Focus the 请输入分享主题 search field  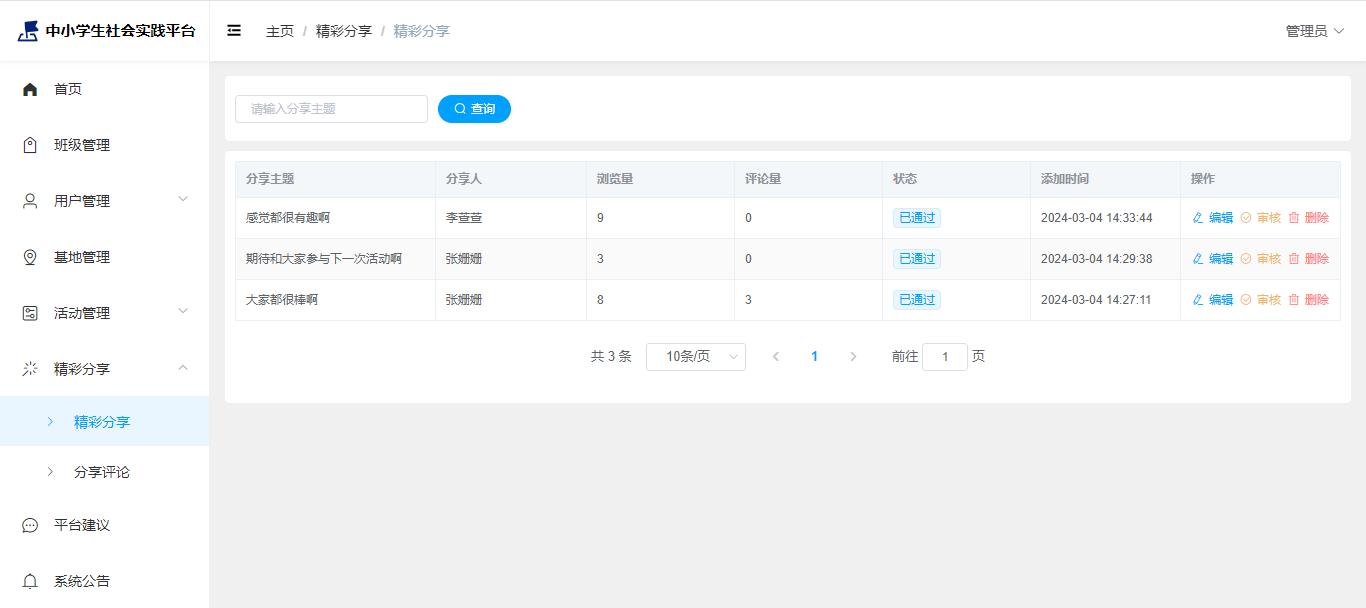coord(331,109)
